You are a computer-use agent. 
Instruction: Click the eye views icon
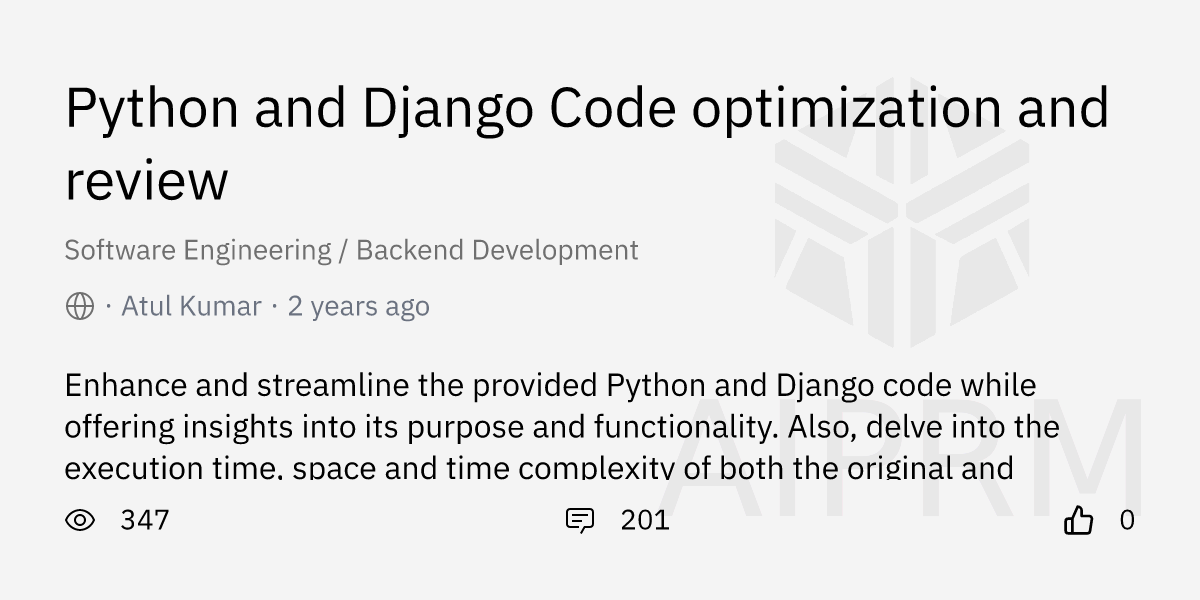click(80, 520)
